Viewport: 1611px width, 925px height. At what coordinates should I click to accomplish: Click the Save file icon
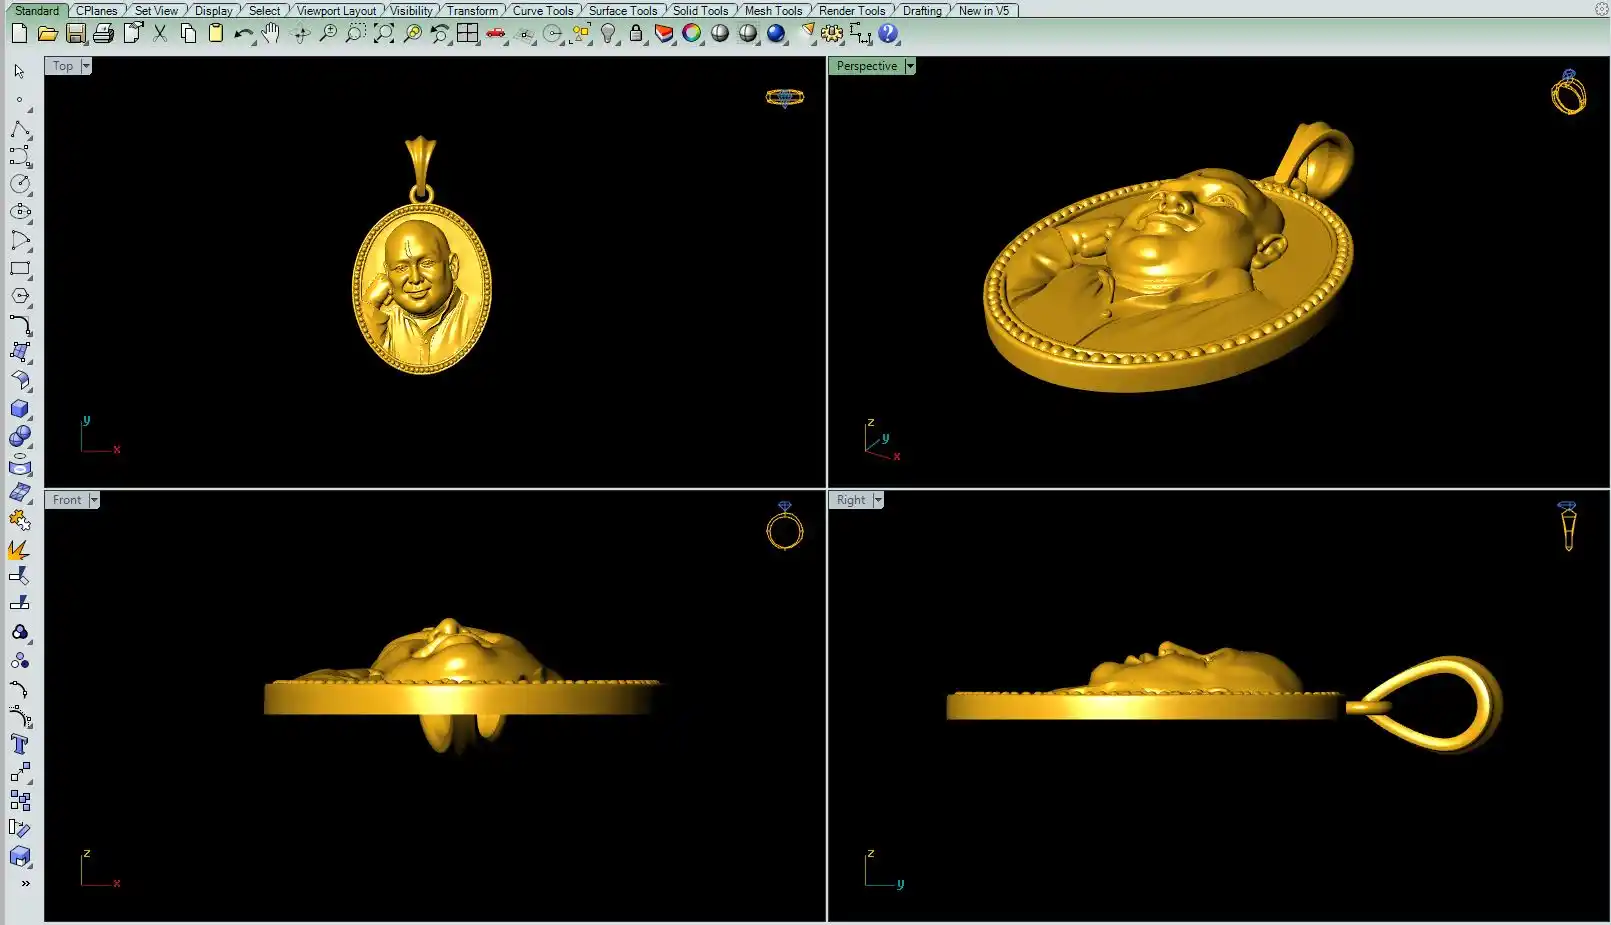tap(75, 33)
